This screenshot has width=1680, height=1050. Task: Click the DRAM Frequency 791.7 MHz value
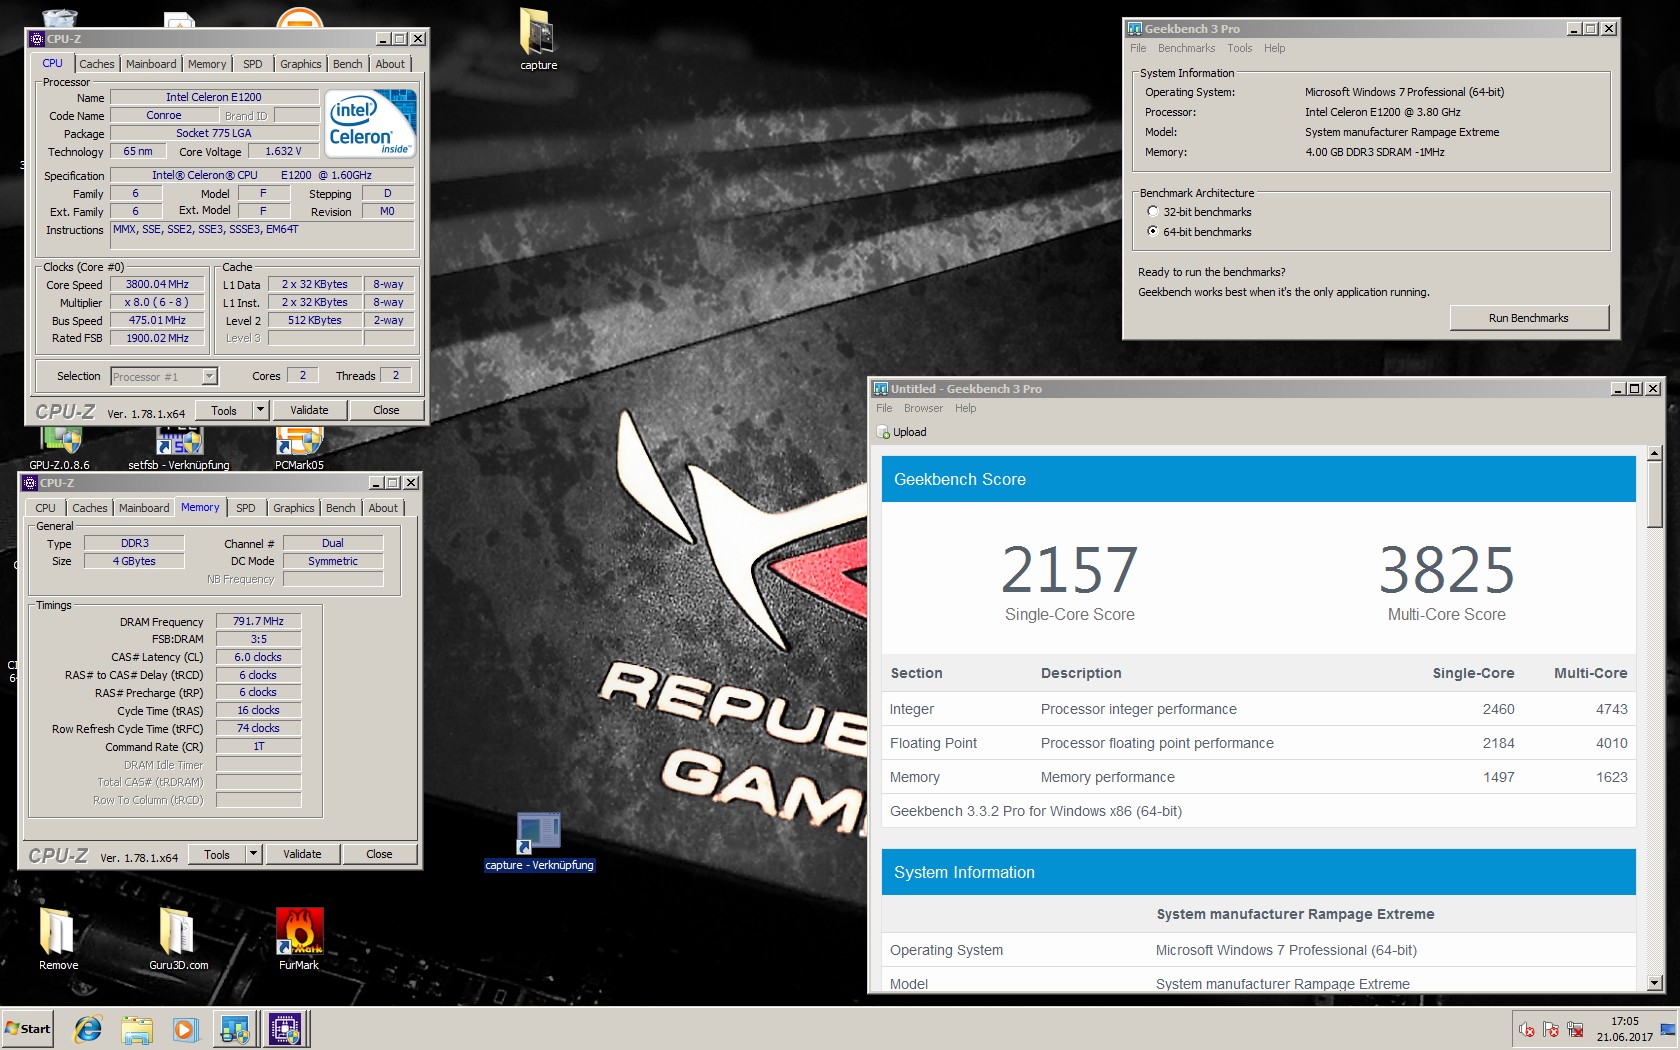point(258,621)
